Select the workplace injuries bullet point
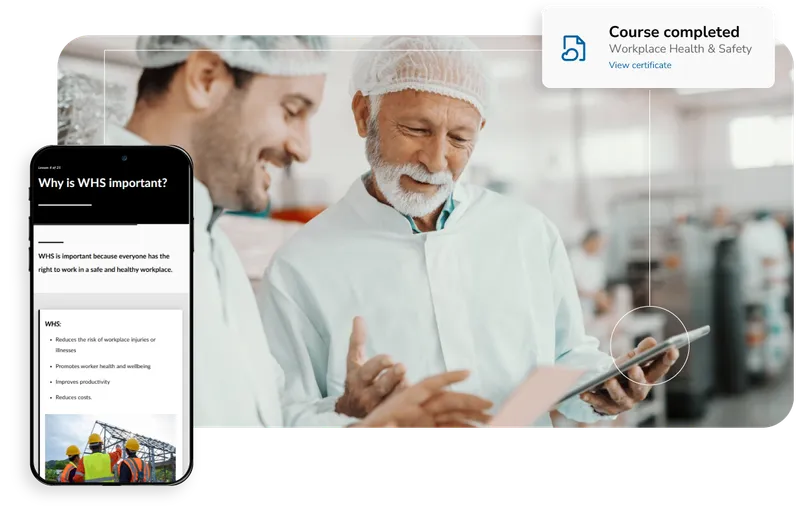The height and width of the screenshot is (517, 800). coord(105,345)
